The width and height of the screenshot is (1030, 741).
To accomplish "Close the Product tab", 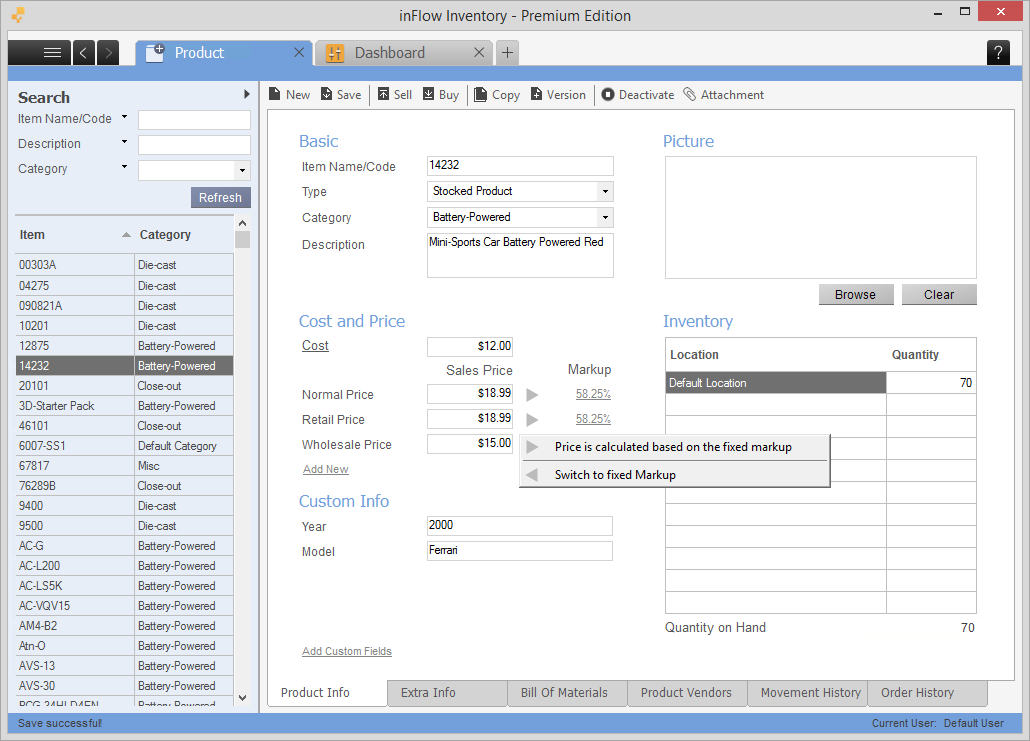I will point(299,53).
